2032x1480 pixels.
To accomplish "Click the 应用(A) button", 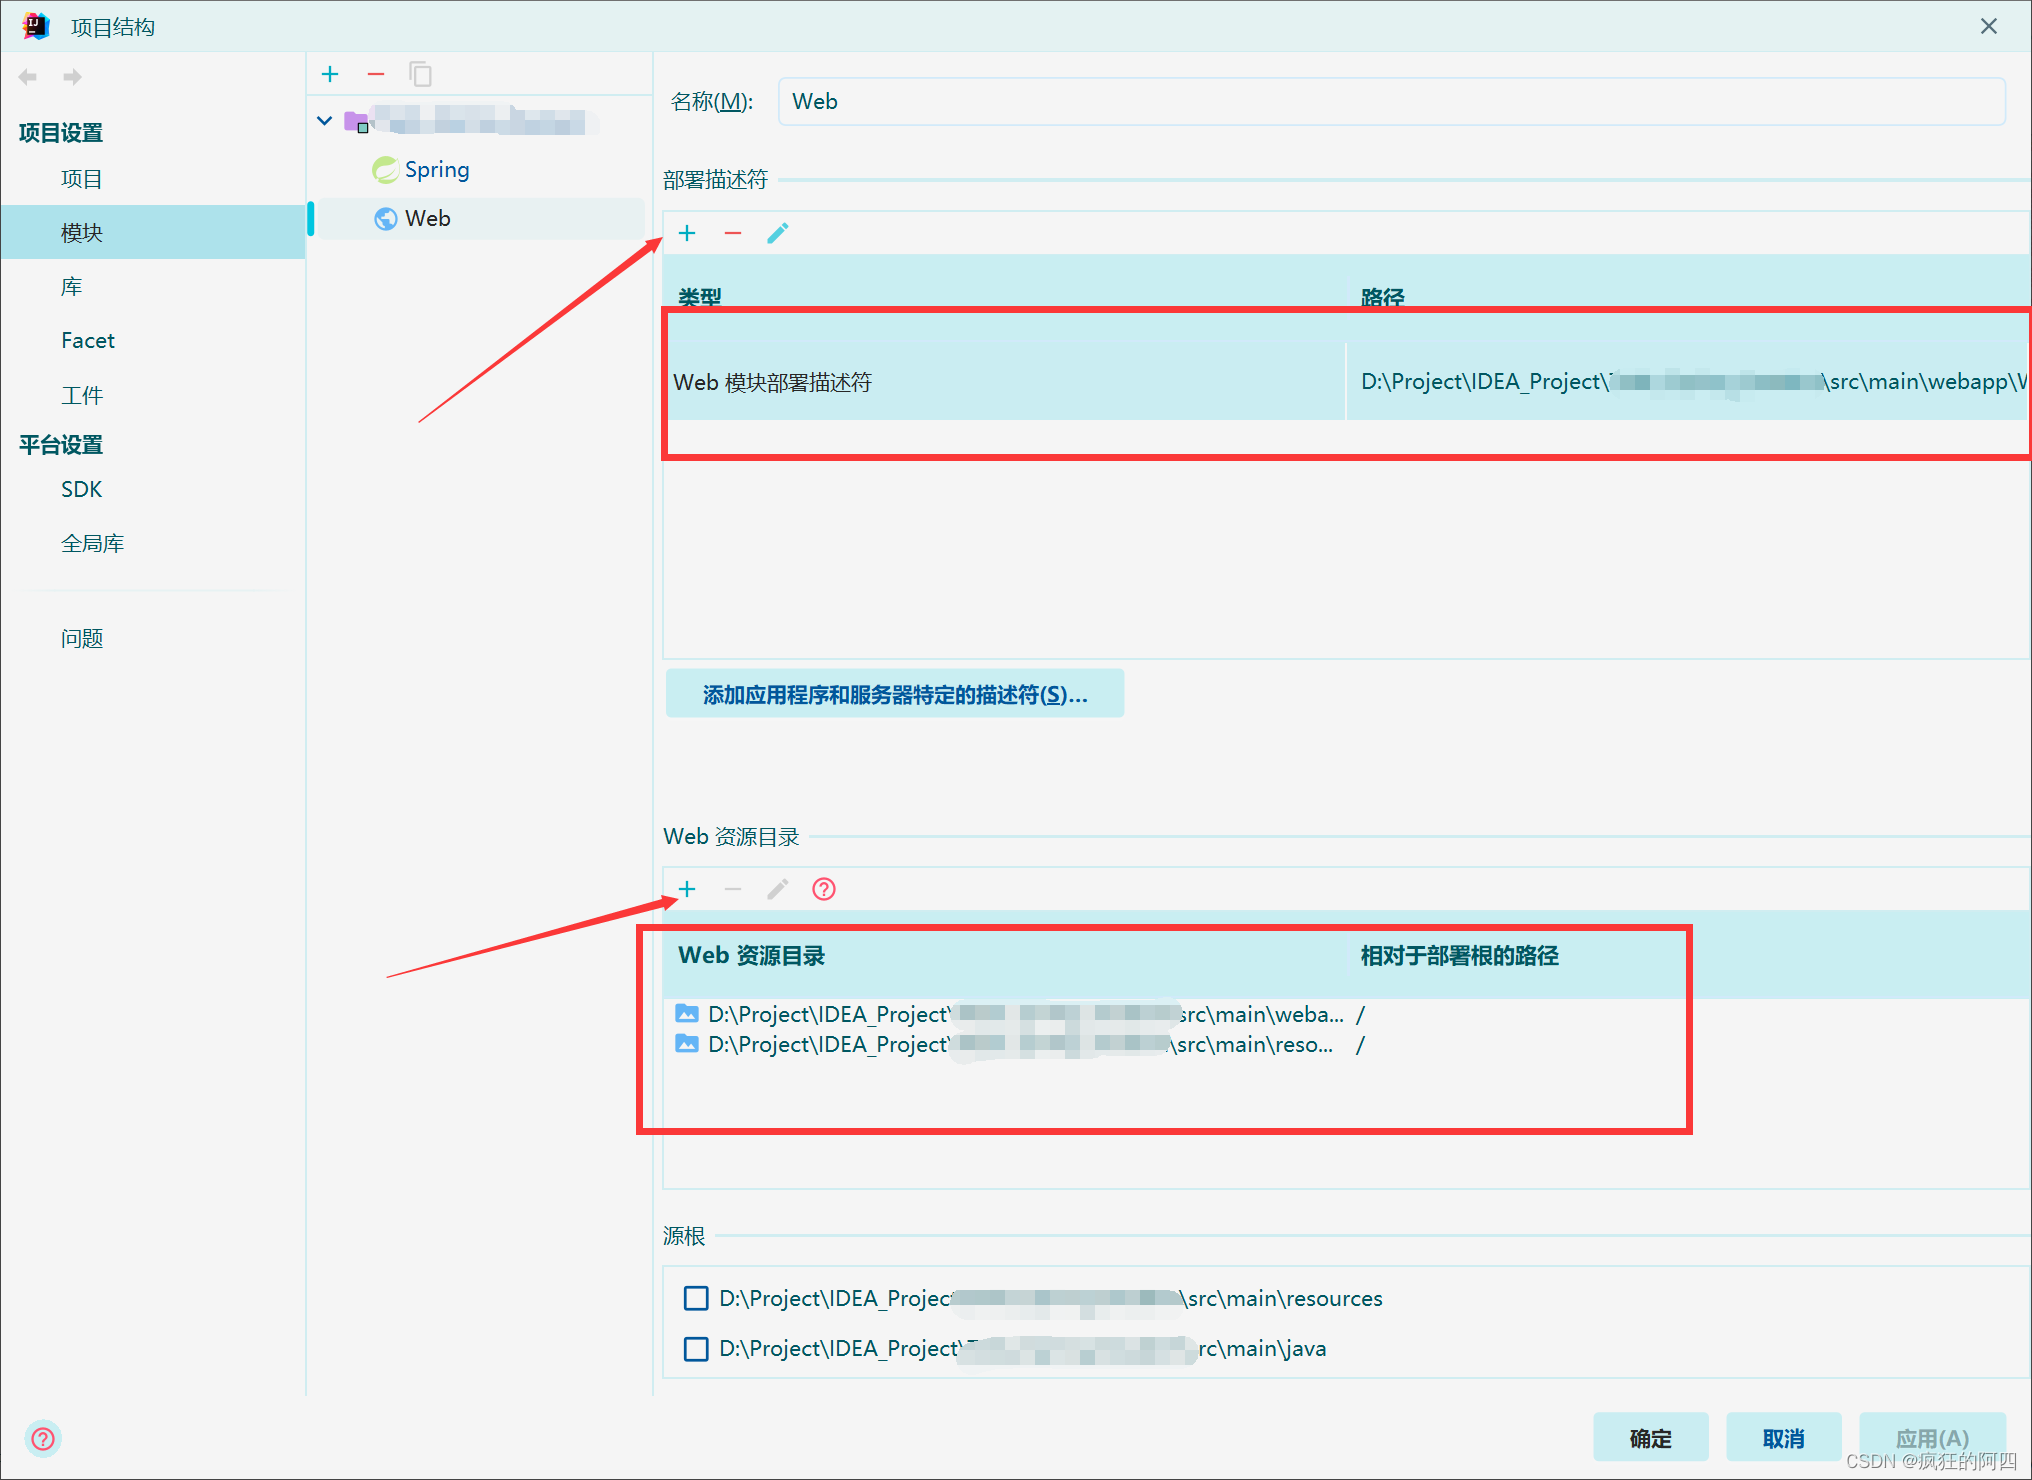I will tap(1932, 1438).
